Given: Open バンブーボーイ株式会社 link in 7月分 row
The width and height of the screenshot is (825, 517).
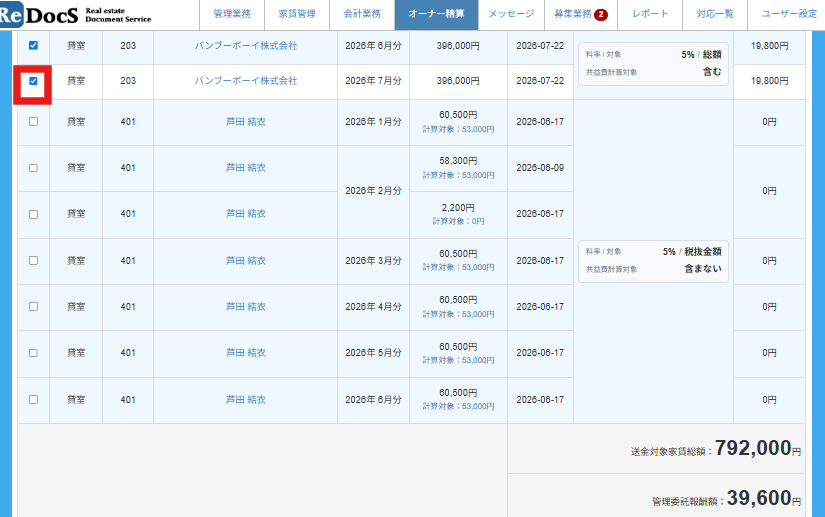Looking at the screenshot, I should tap(246, 80).
